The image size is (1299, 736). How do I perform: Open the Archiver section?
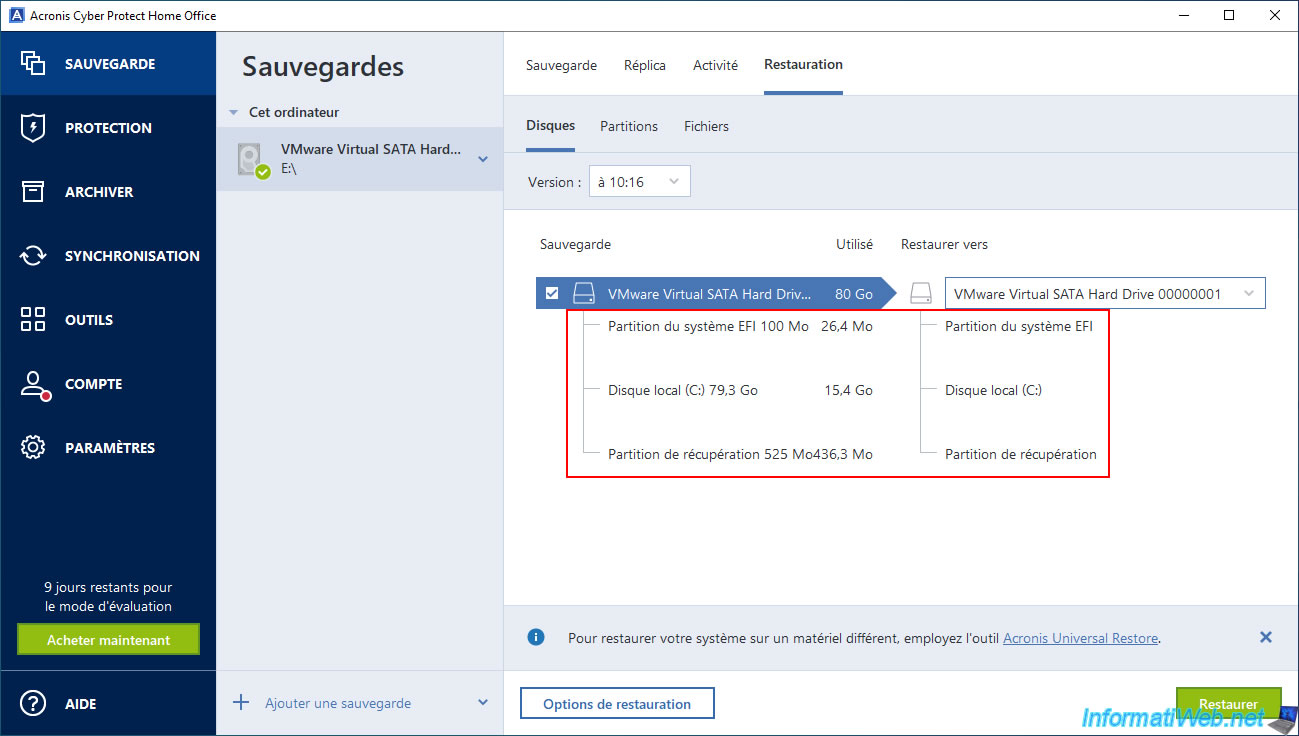pos(108,192)
